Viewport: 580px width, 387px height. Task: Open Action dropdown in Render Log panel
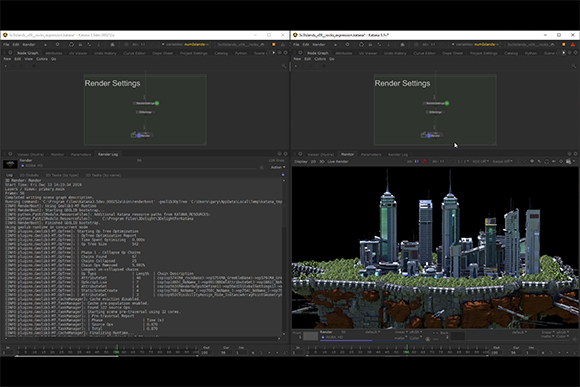[278, 168]
